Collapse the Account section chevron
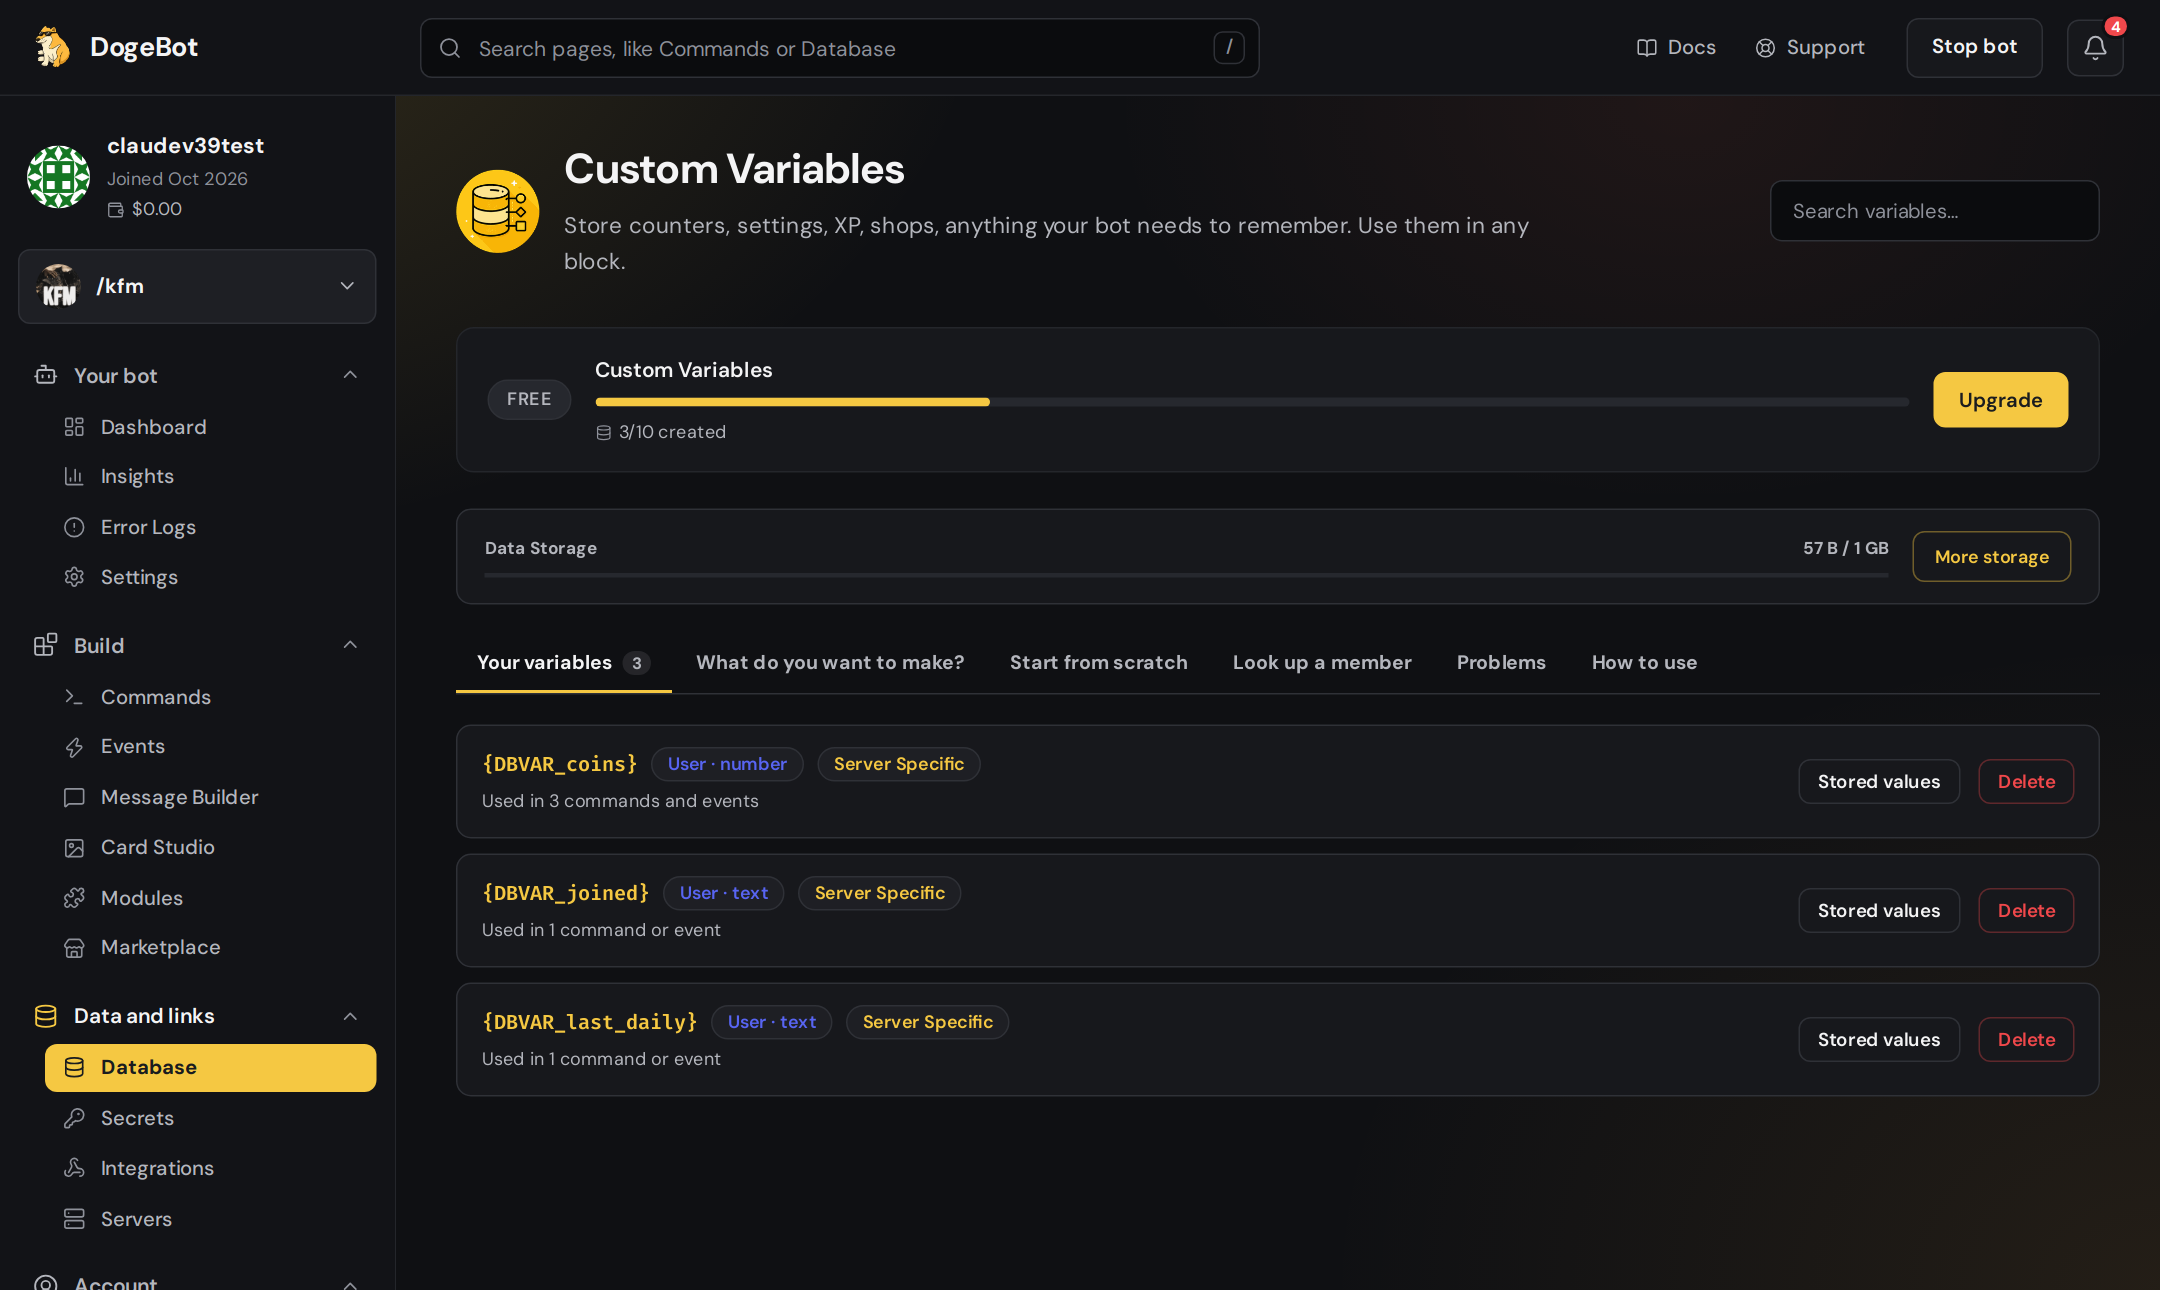The height and width of the screenshot is (1290, 2160). (x=350, y=1284)
